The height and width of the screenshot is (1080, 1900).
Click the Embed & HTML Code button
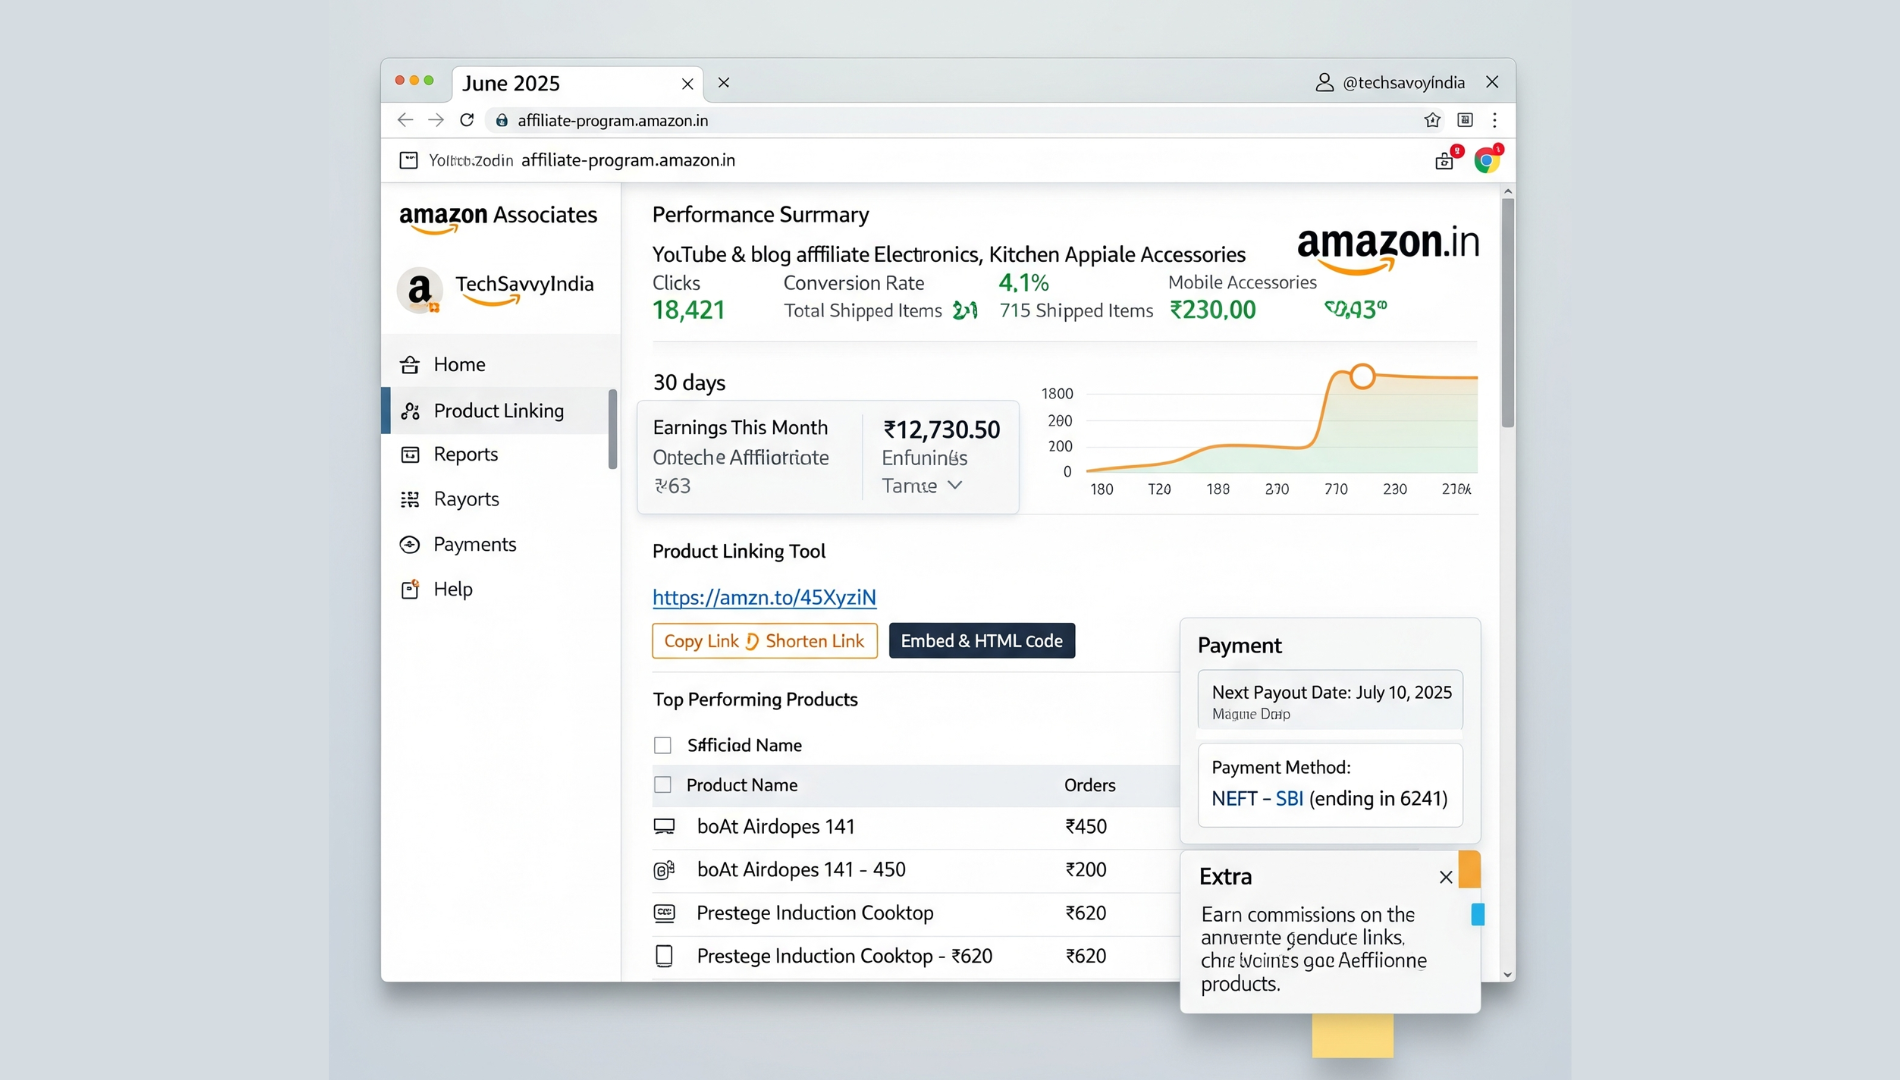pyautogui.click(x=982, y=641)
